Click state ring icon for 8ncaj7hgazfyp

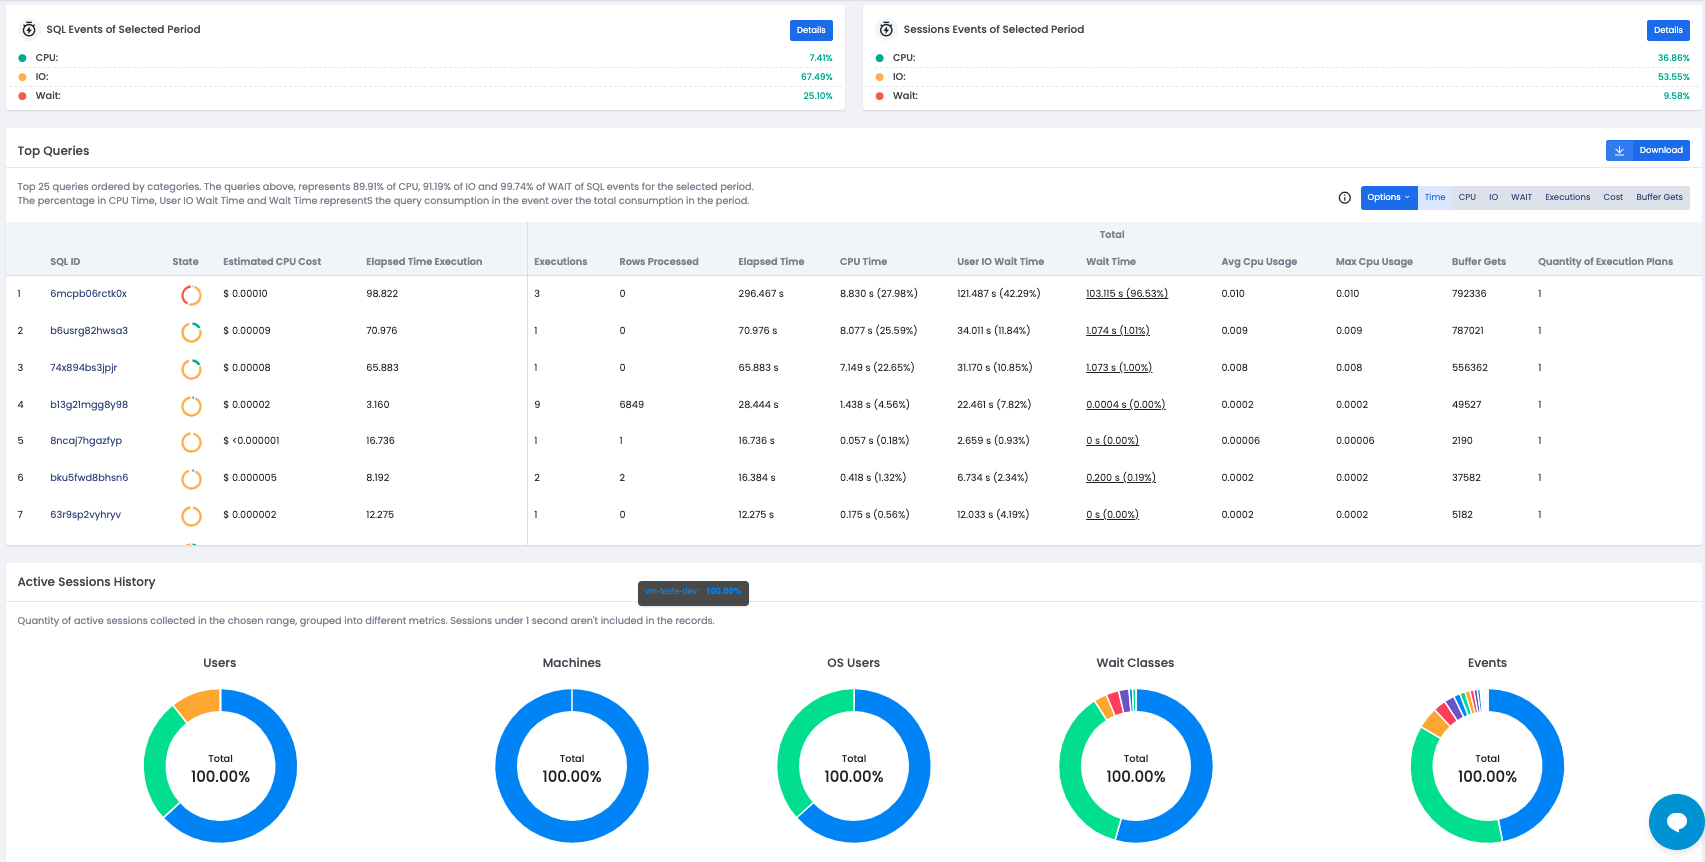tap(191, 442)
